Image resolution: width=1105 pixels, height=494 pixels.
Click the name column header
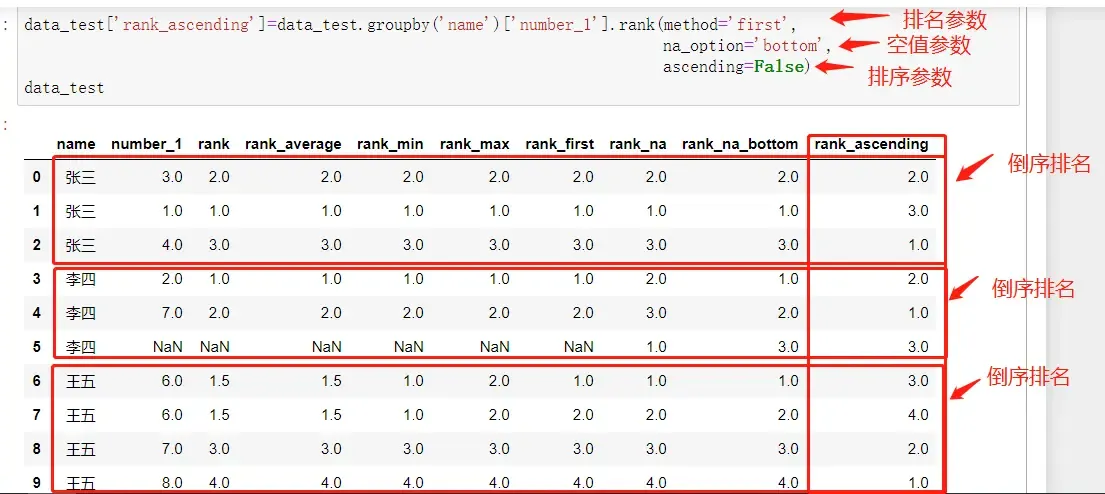pos(76,144)
